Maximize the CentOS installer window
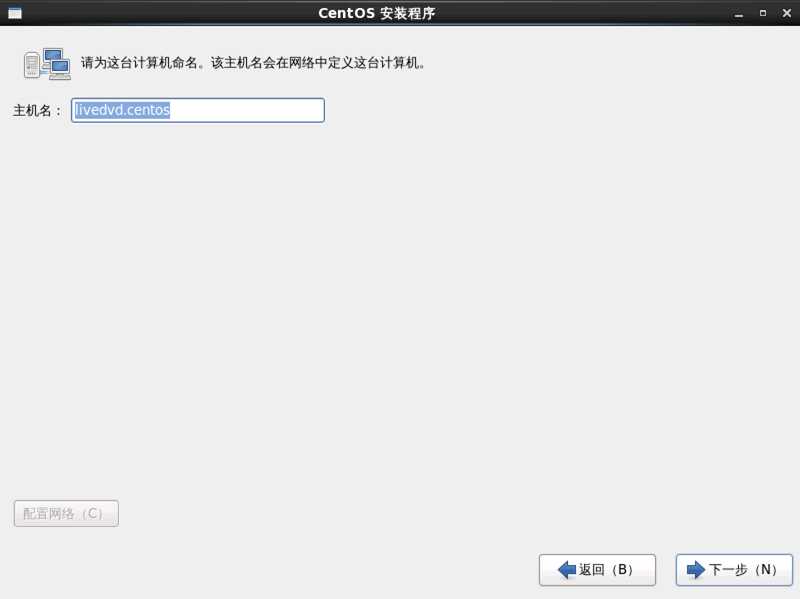 (763, 13)
